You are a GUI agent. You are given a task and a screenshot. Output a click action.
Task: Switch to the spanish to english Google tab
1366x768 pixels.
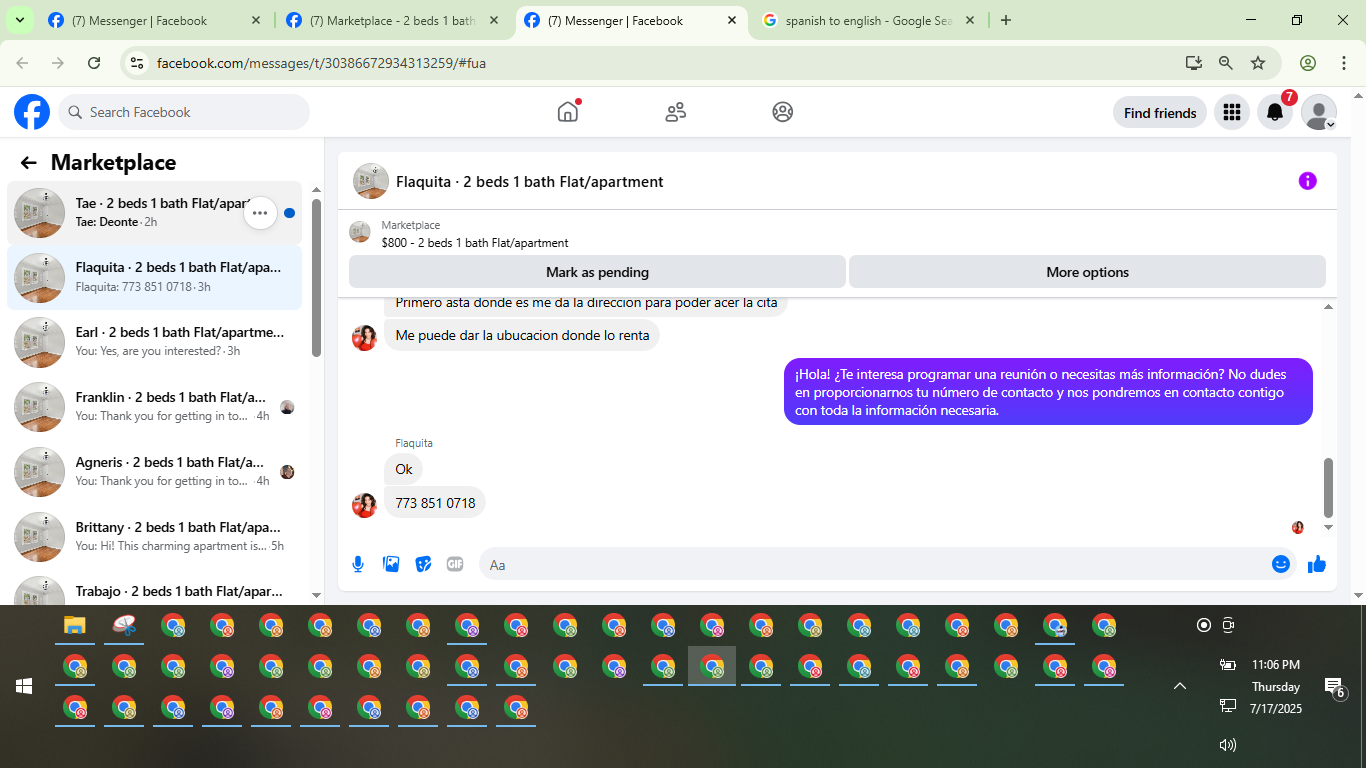point(869,20)
